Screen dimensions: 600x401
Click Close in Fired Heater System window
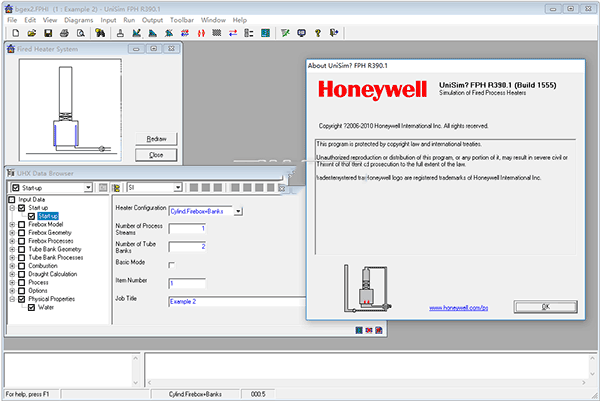(156, 155)
